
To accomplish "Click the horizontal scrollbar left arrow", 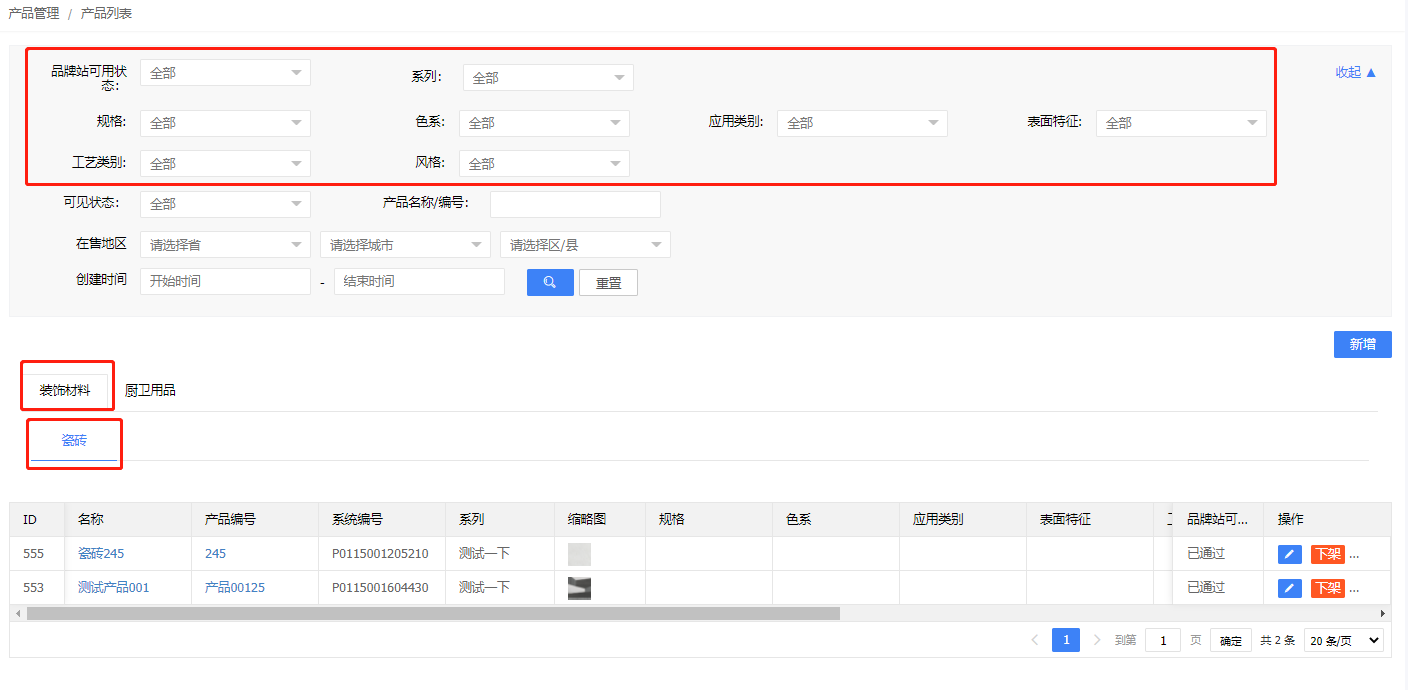I will coord(18,613).
